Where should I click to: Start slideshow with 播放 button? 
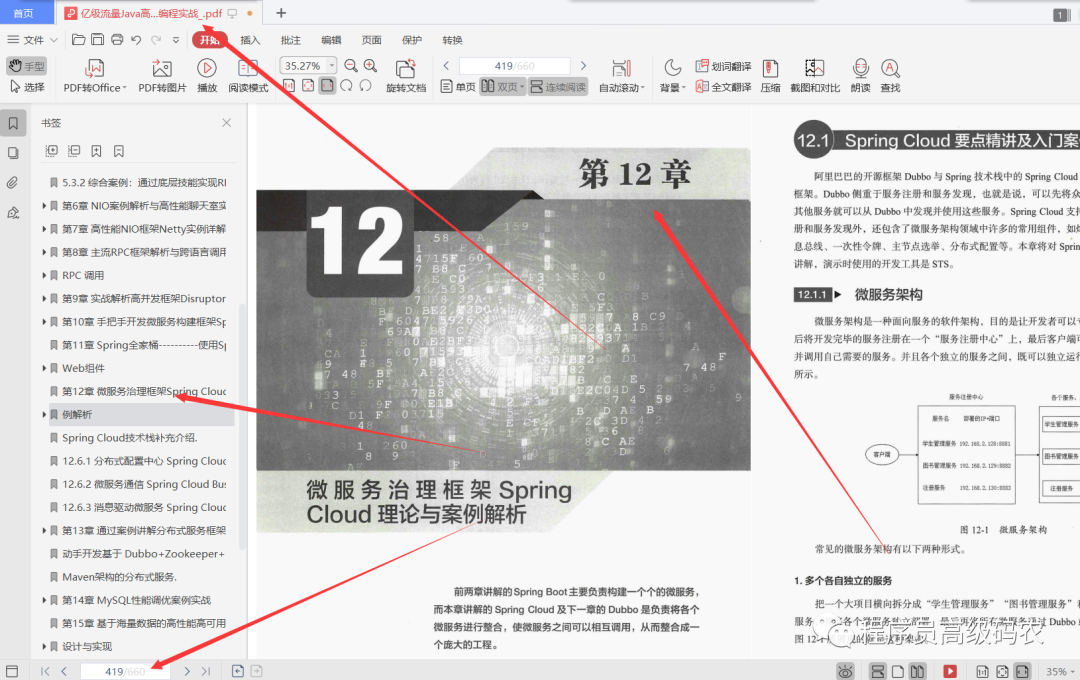coord(207,76)
